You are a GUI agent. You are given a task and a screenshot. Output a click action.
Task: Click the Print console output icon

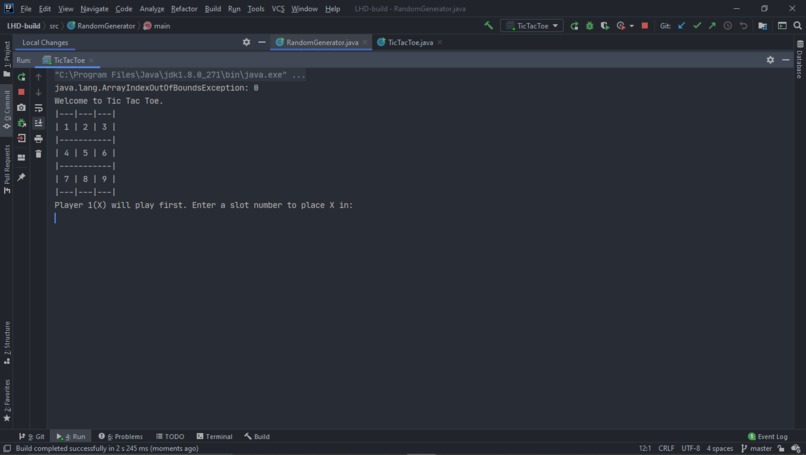(x=39, y=138)
